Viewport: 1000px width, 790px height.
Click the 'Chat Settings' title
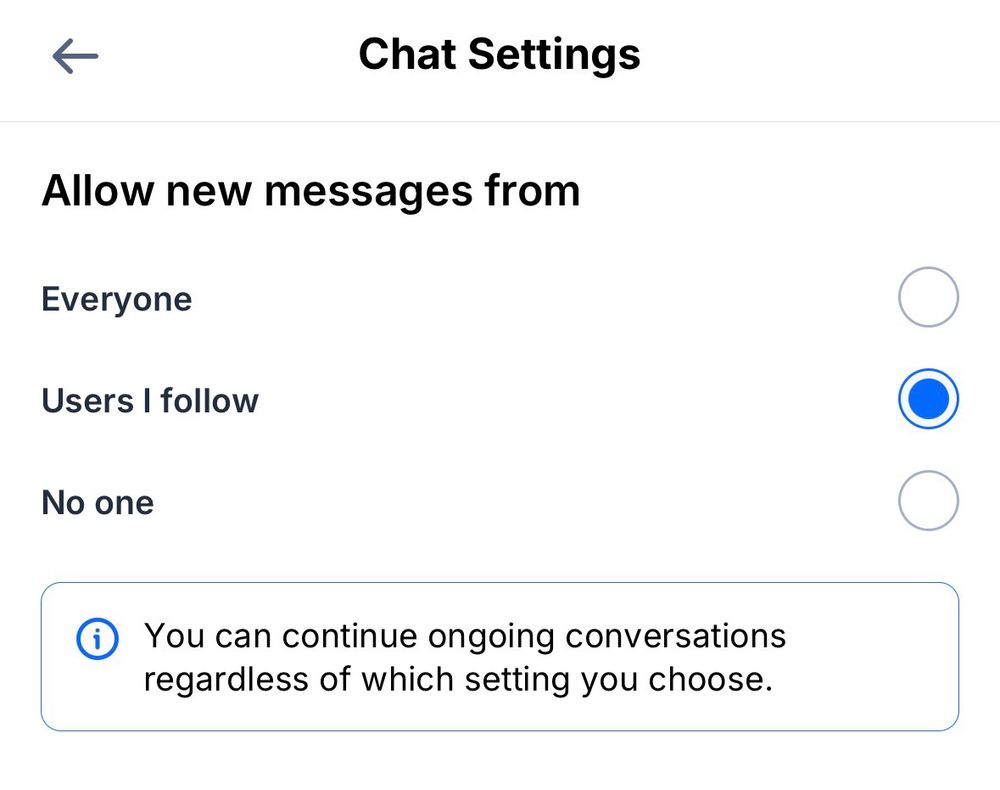[x=500, y=54]
